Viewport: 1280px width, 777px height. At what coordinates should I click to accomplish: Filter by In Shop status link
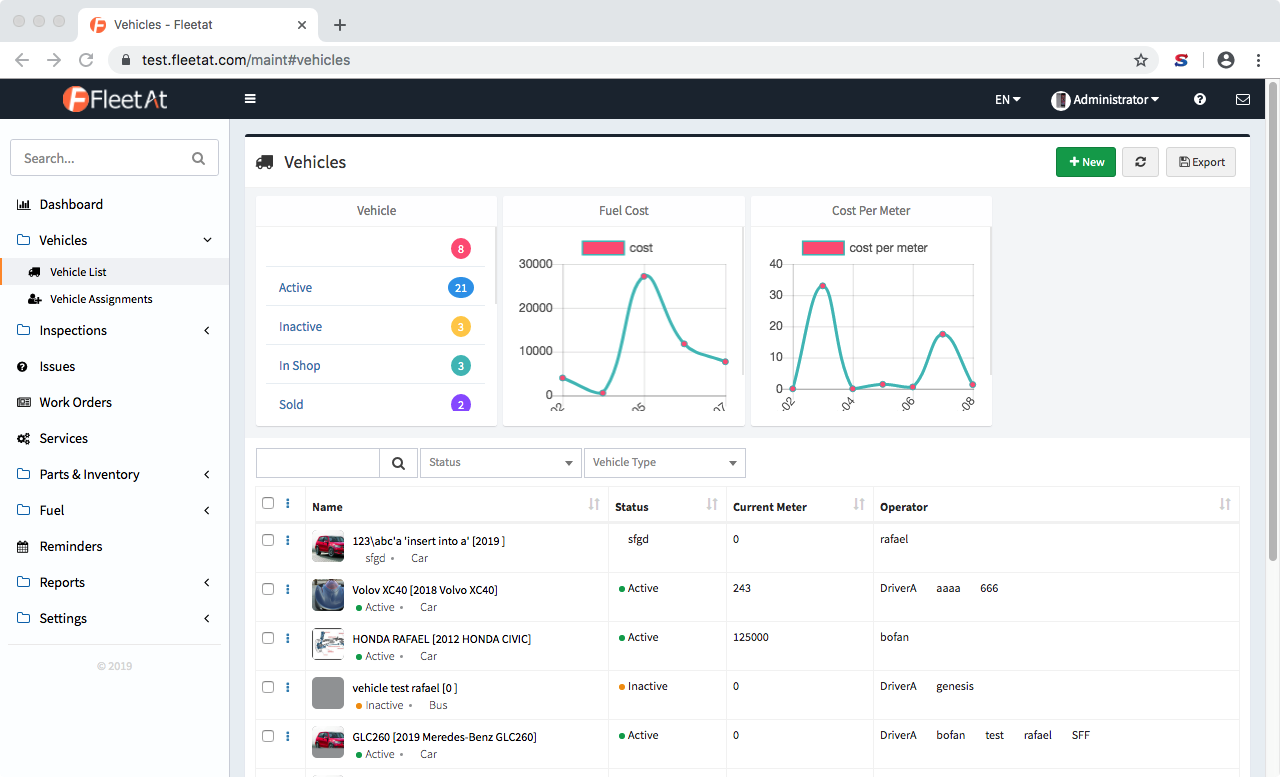[299, 366]
